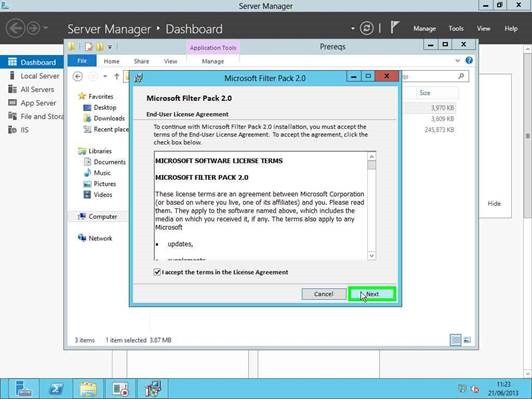
Task: Click the network tray icon
Action: pos(462,388)
